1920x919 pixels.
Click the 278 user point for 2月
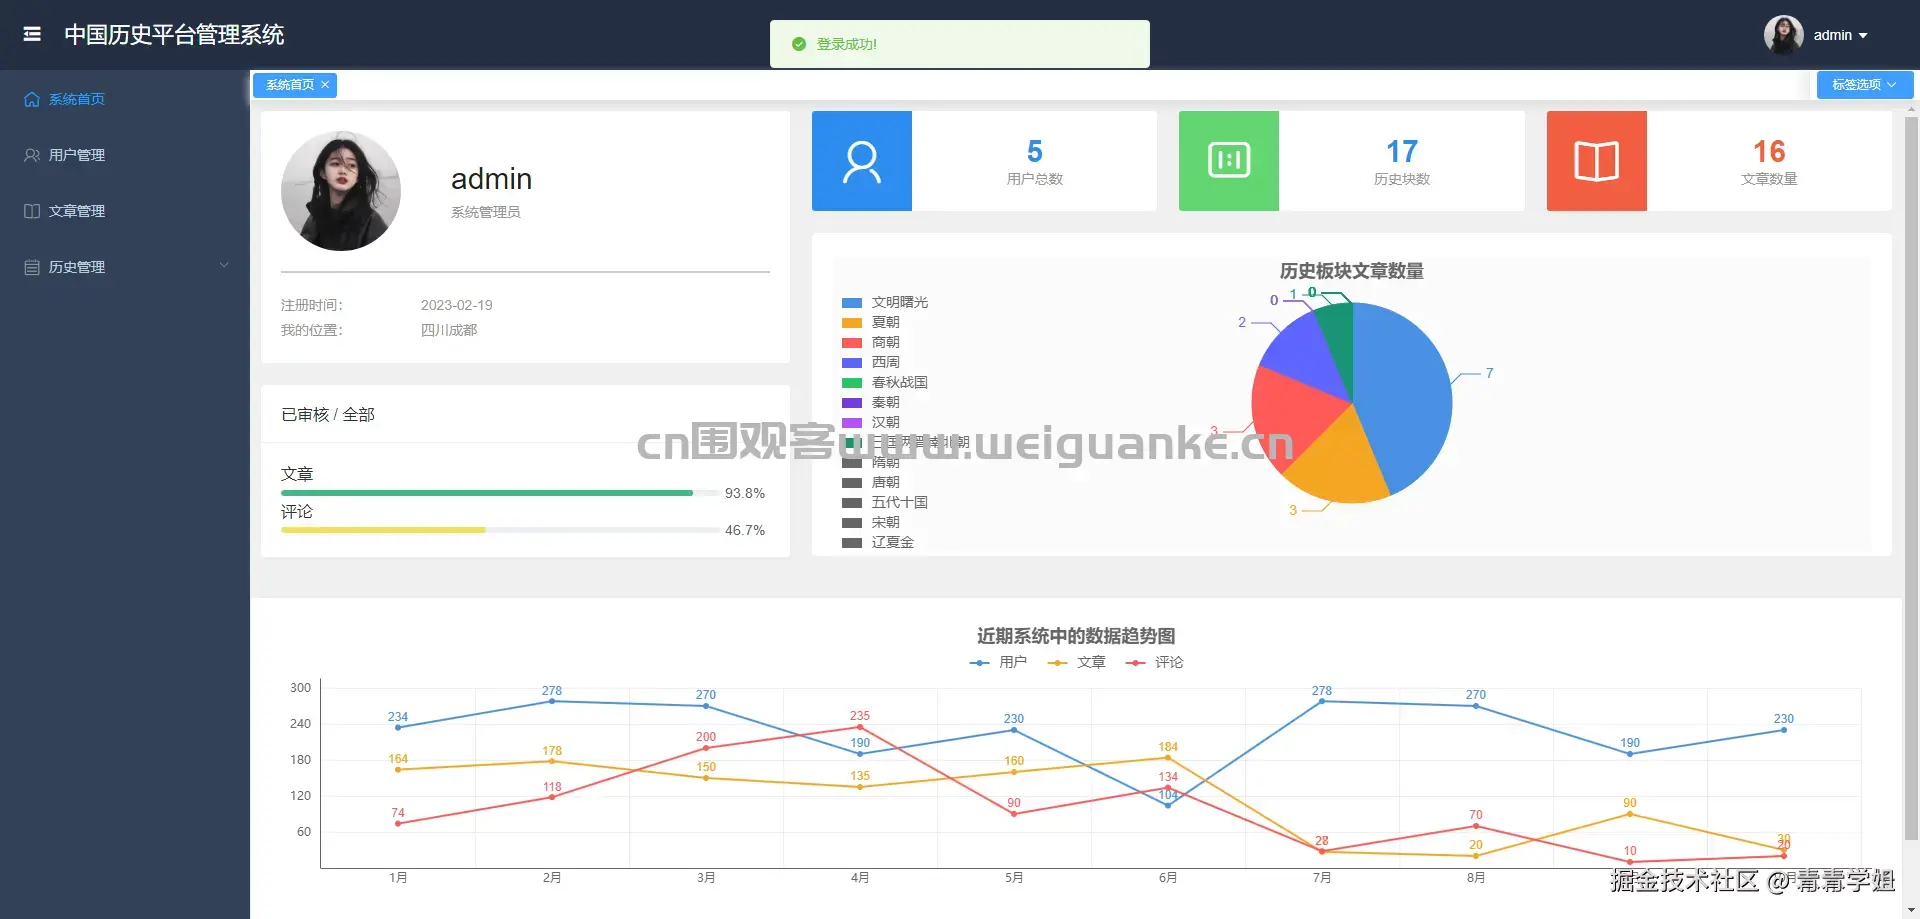(552, 701)
